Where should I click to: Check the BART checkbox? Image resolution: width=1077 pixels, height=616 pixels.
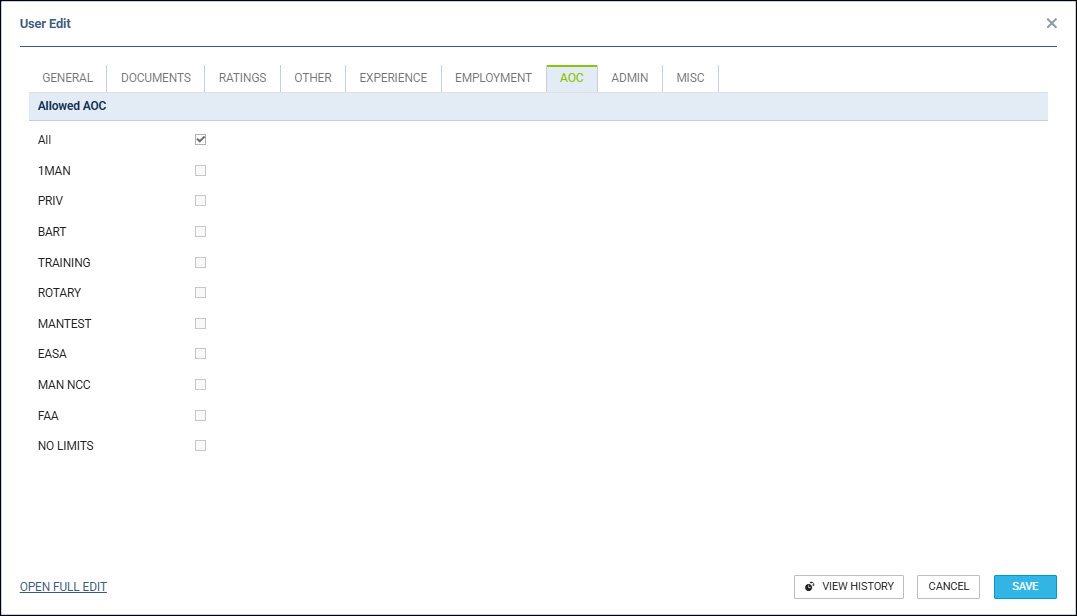(x=201, y=231)
